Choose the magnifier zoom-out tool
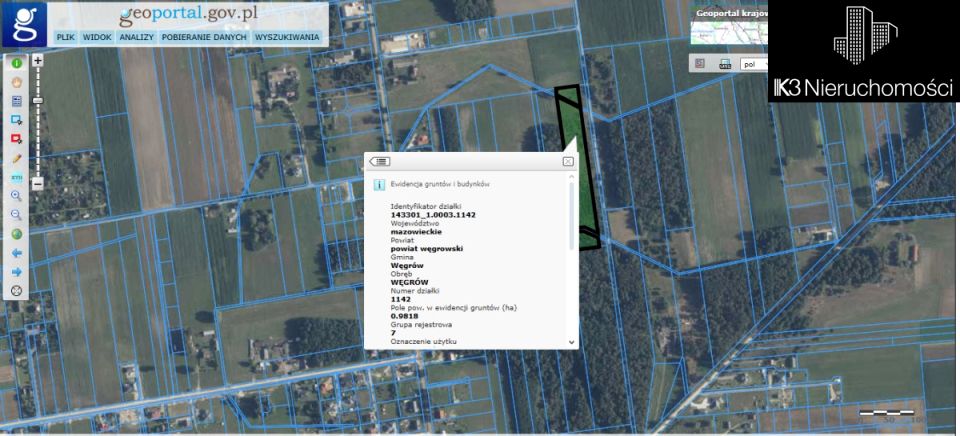Image resolution: width=960 pixels, height=436 pixels. pyautogui.click(x=17, y=214)
